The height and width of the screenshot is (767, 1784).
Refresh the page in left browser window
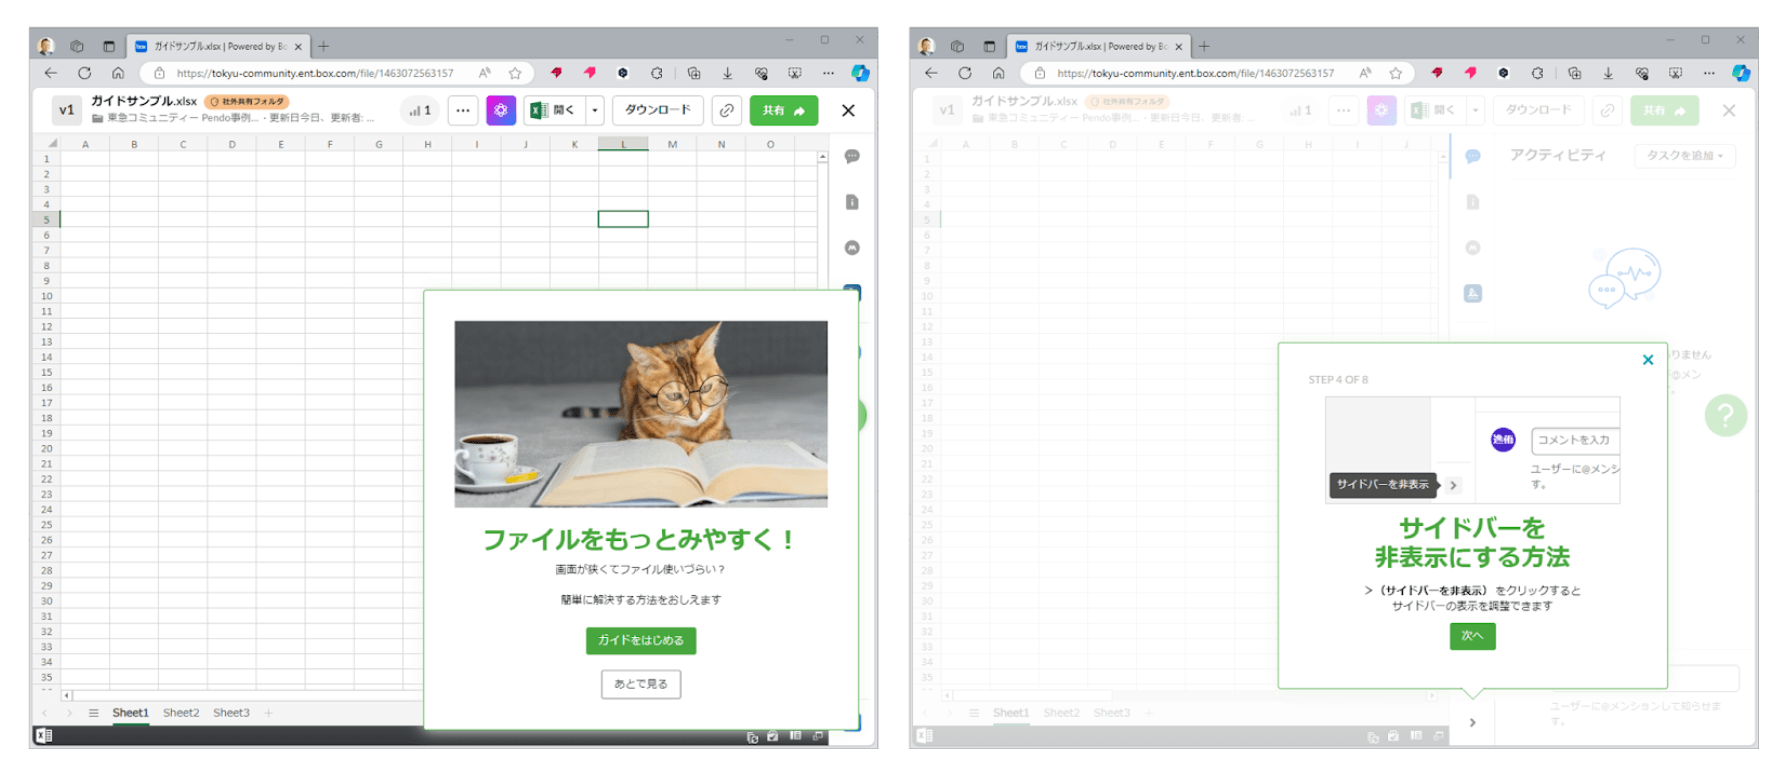[x=84, y=73]
